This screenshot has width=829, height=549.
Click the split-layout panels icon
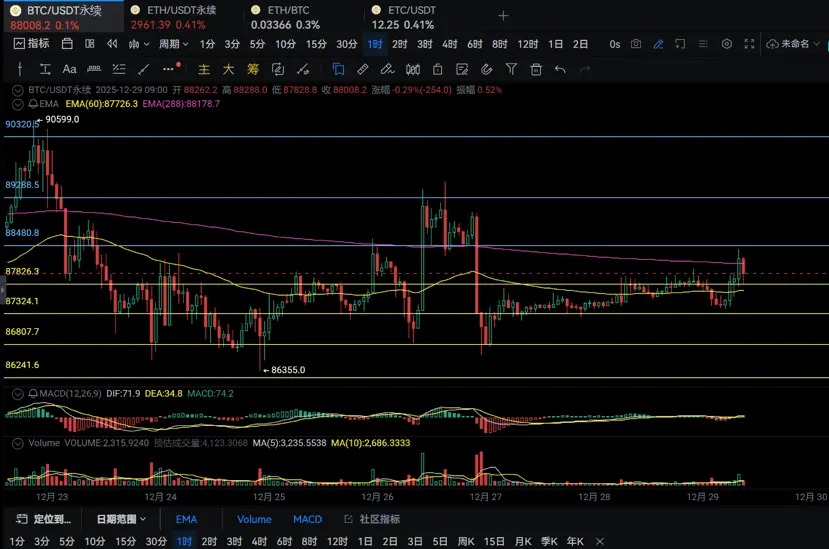(x=90, y=44)
